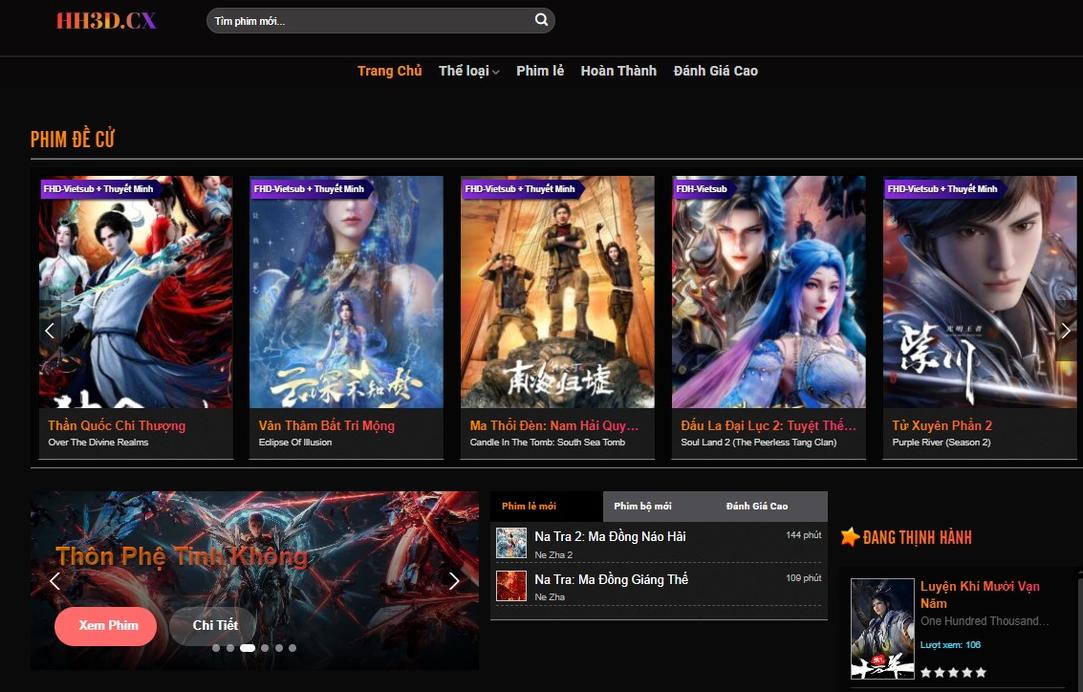Focus the Tìm phim mới search field
The height and width of the screenshot is (692, 1083).
[x=368, y=21]
